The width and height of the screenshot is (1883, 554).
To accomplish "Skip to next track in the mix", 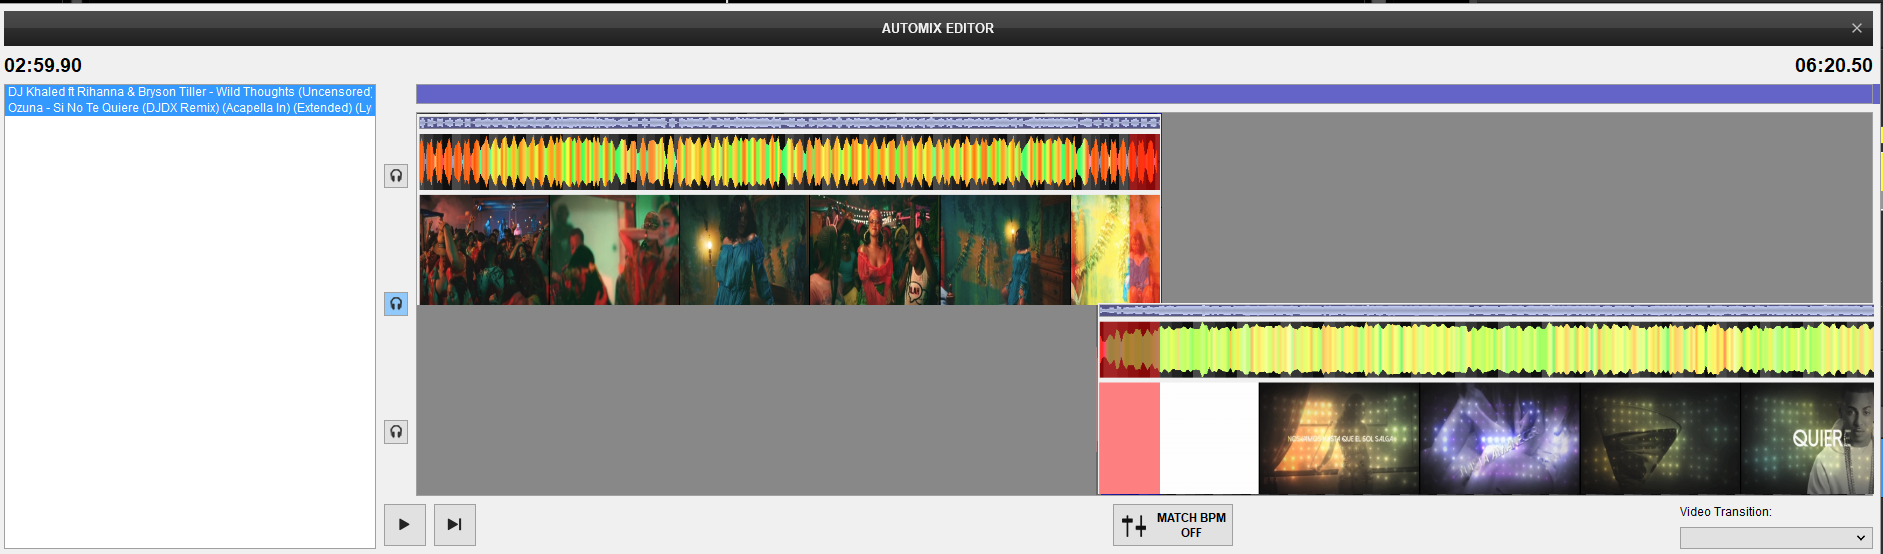I will [455, 525].
